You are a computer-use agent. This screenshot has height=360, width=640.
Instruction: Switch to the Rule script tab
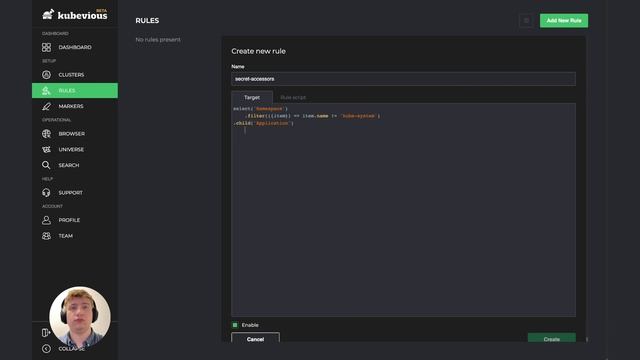tap(293, 97)
